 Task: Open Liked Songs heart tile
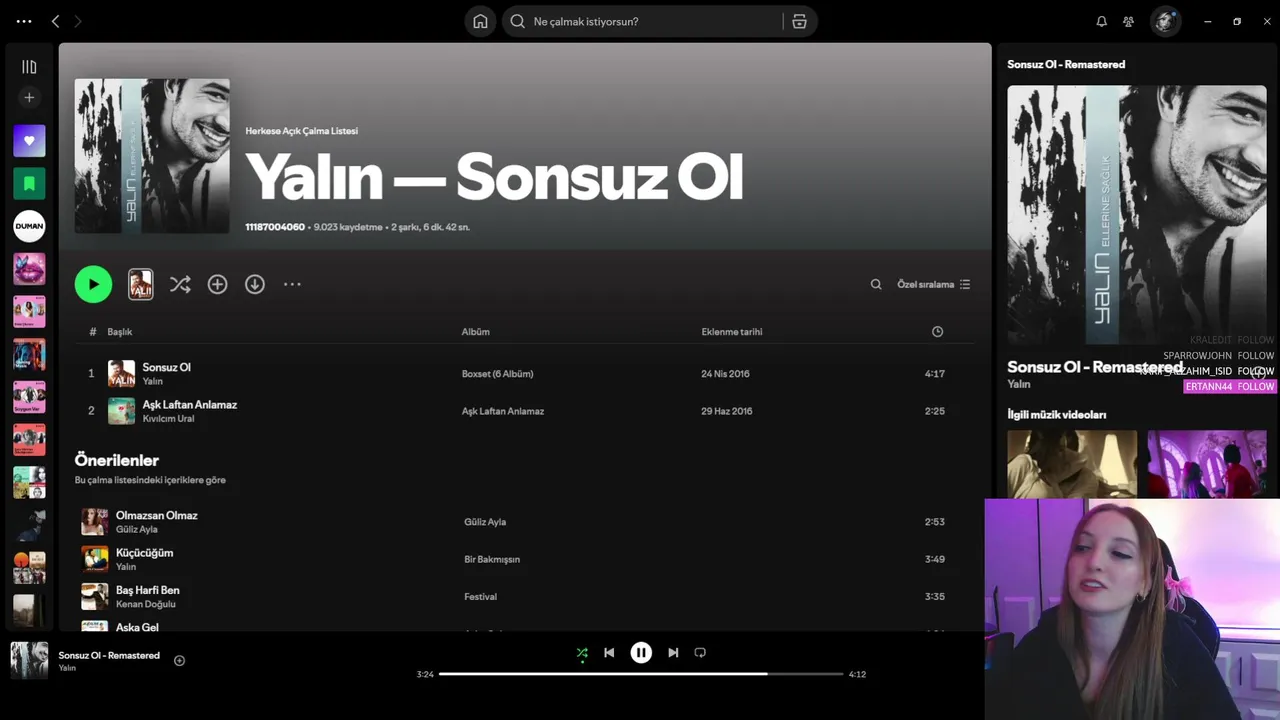29,141
